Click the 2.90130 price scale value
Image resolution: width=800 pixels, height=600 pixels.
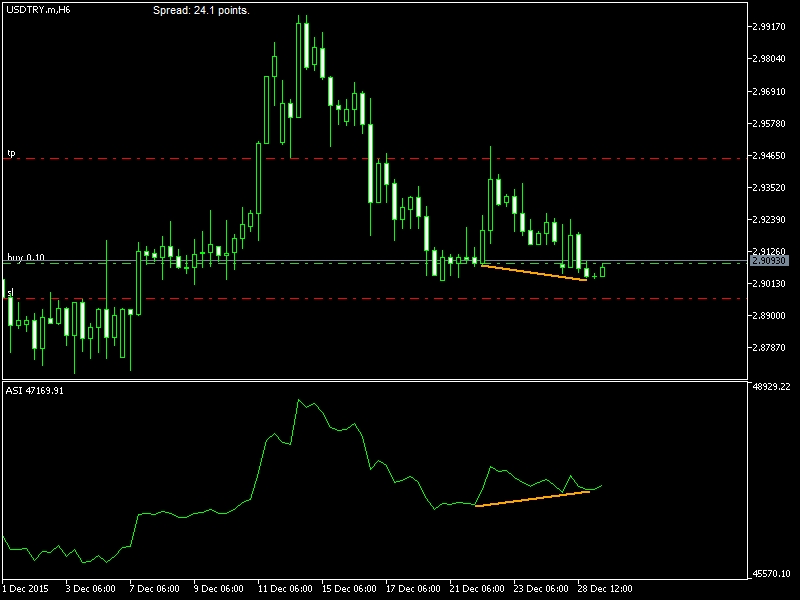[x=769, y=284]
